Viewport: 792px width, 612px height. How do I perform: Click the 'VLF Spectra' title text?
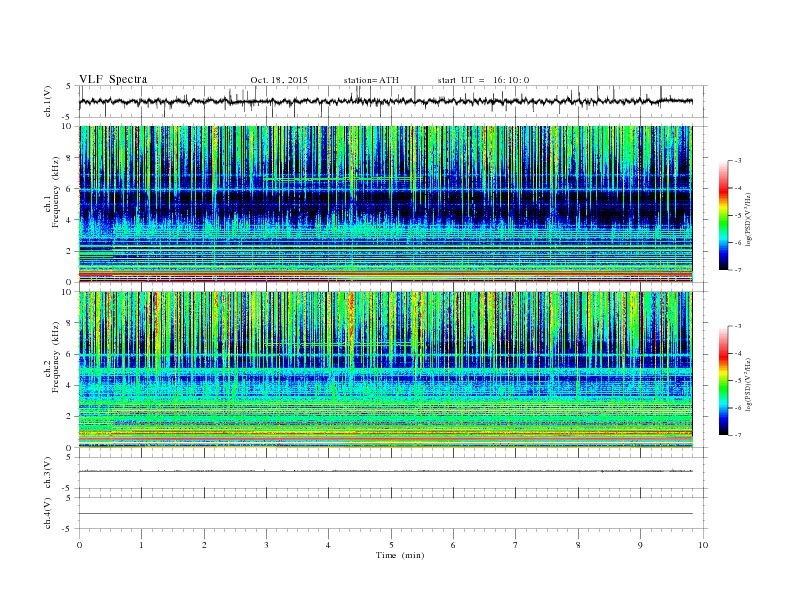pos(113,79)
